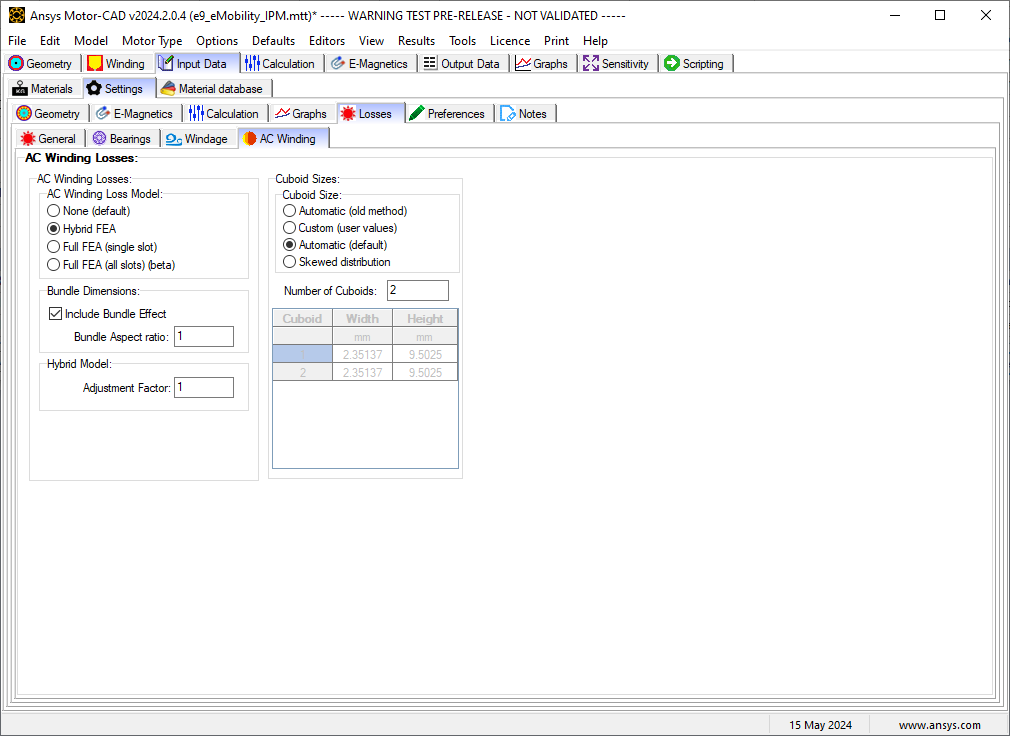
Task: Open the Bearings losses tab
Action: point(122,139)
